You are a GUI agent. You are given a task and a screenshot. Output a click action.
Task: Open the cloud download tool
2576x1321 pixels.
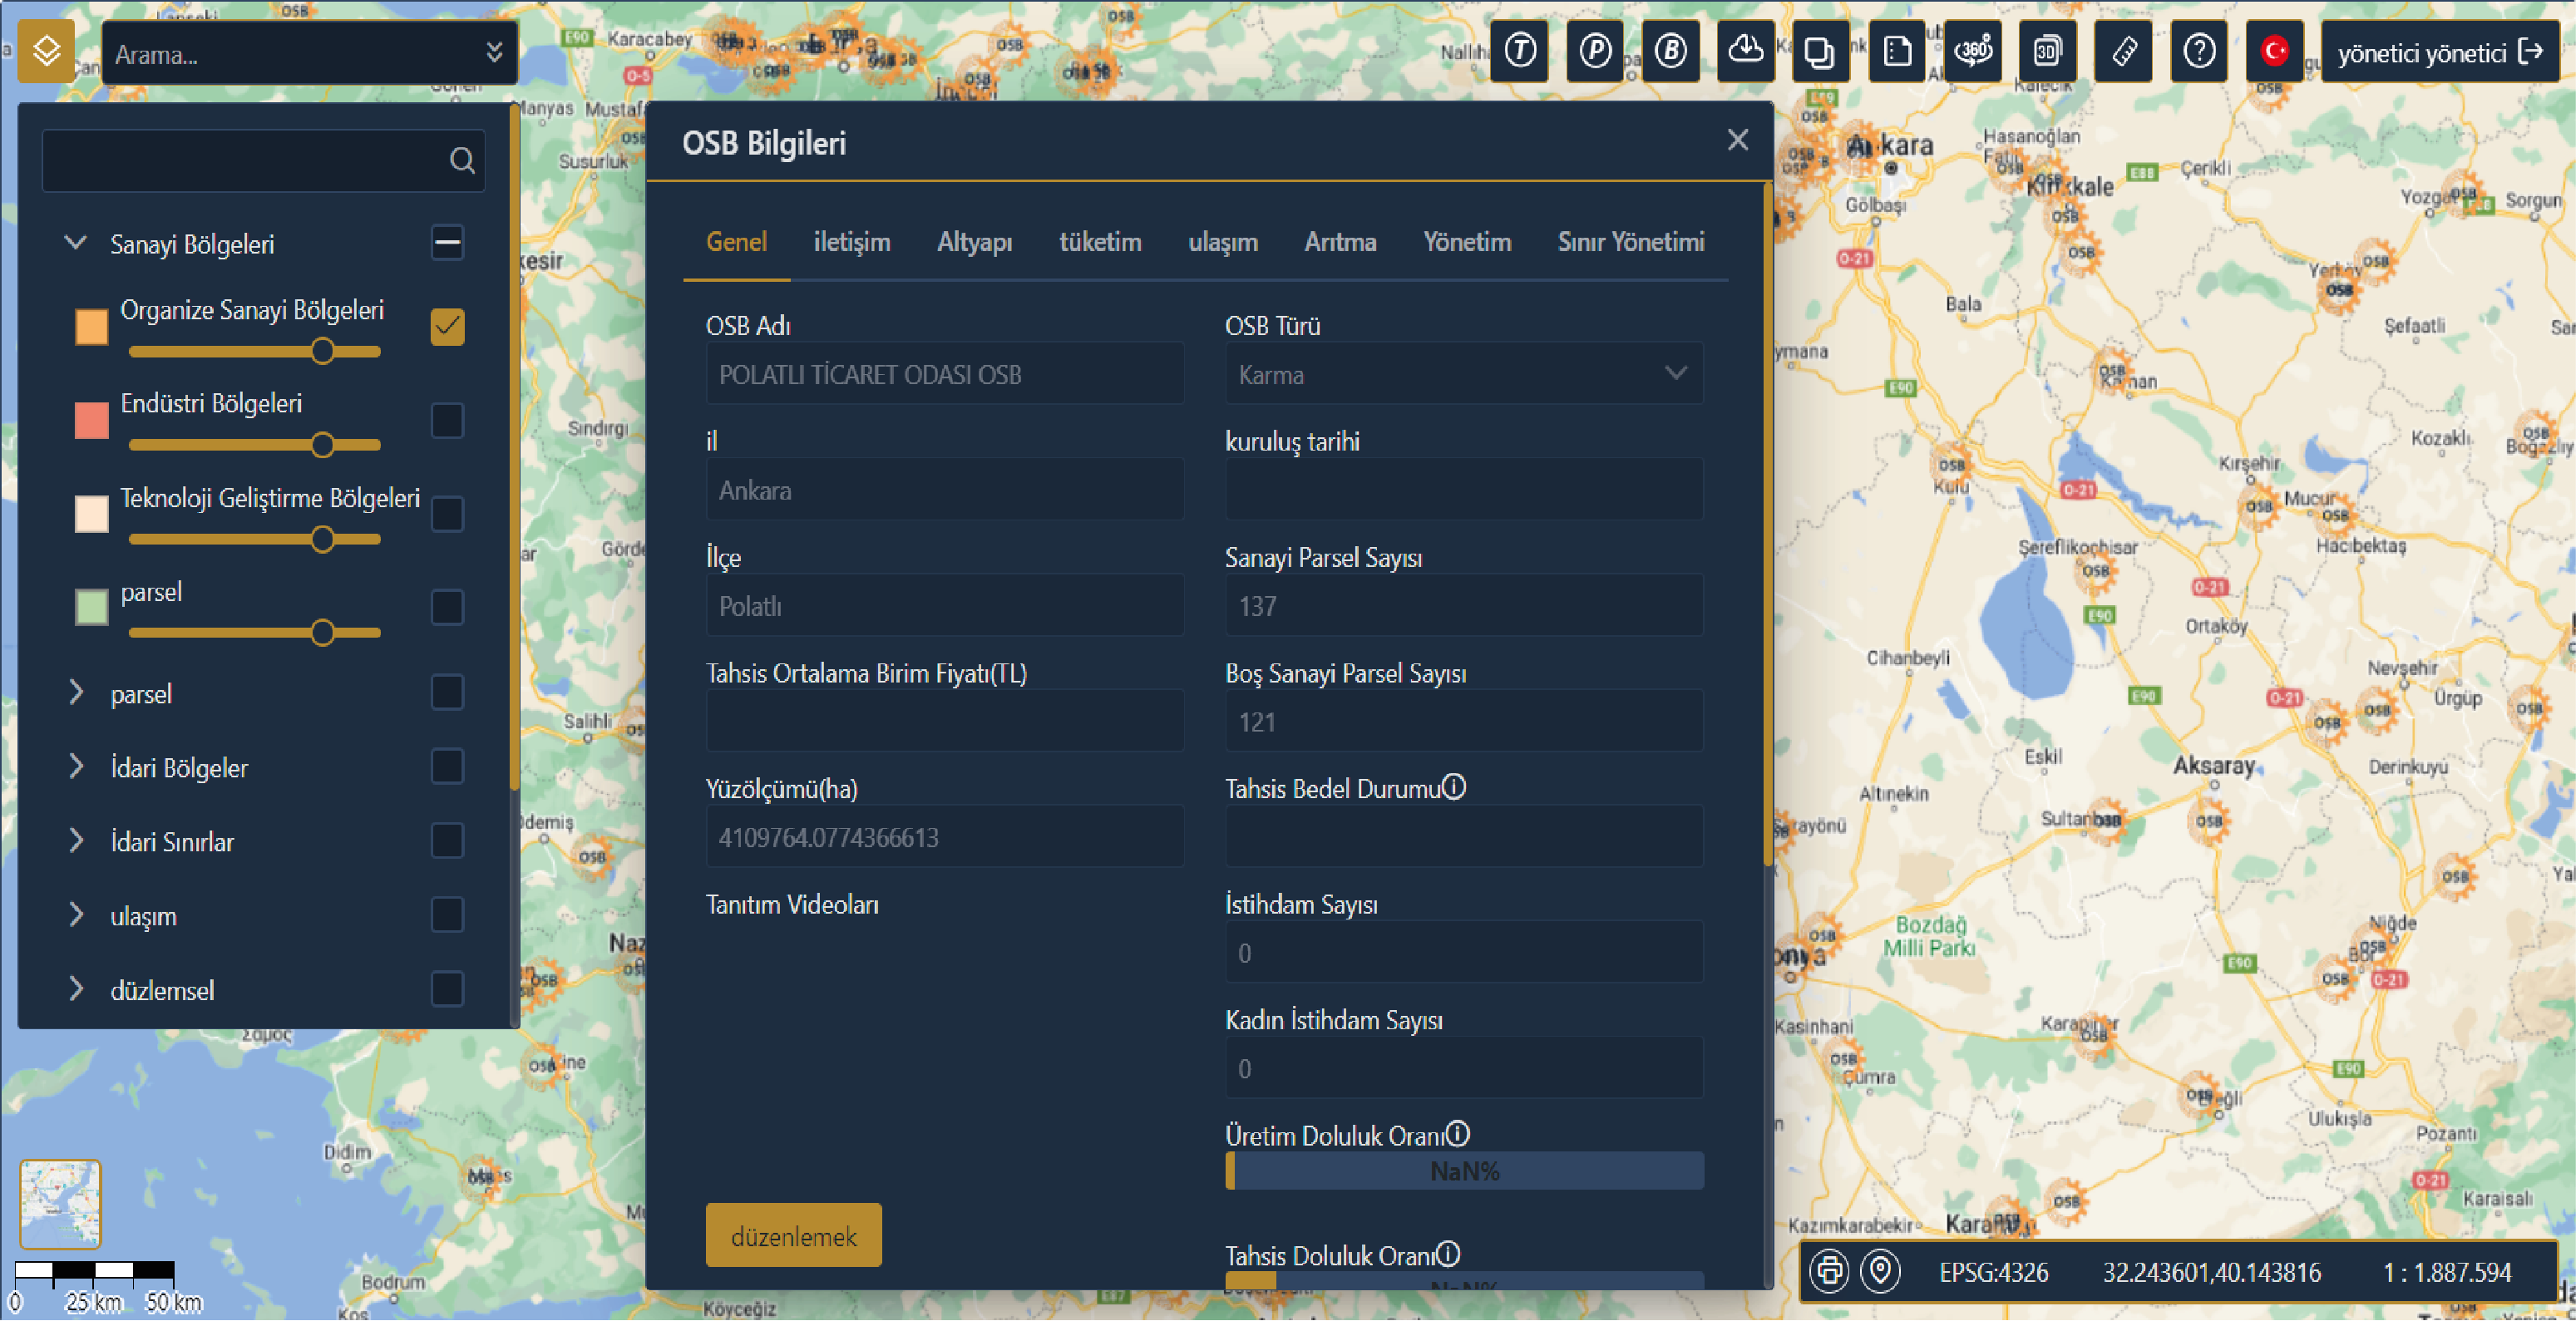pos(1746,51)
